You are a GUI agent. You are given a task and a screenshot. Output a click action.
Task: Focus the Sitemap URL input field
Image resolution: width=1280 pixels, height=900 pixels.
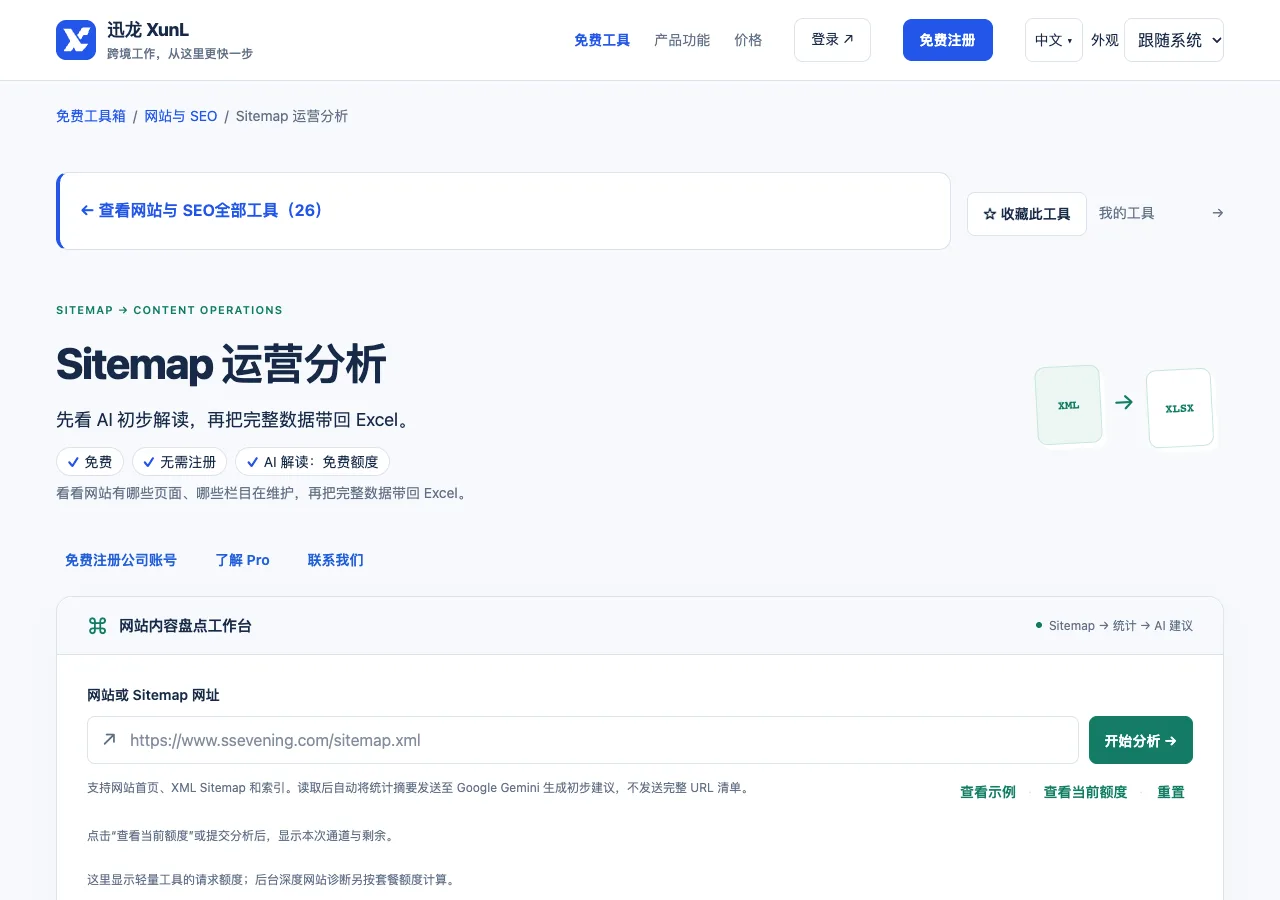583,740
